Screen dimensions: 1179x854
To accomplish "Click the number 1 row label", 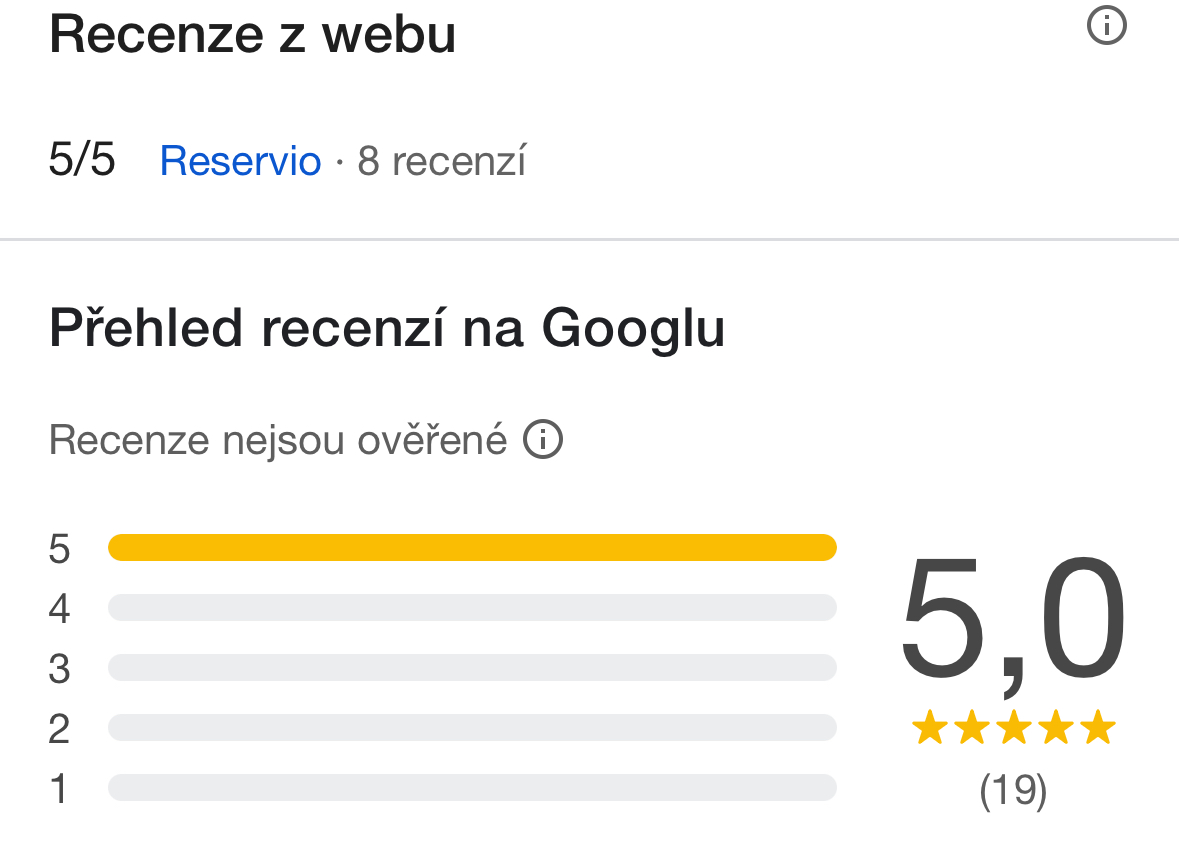I will coord(60,789).
